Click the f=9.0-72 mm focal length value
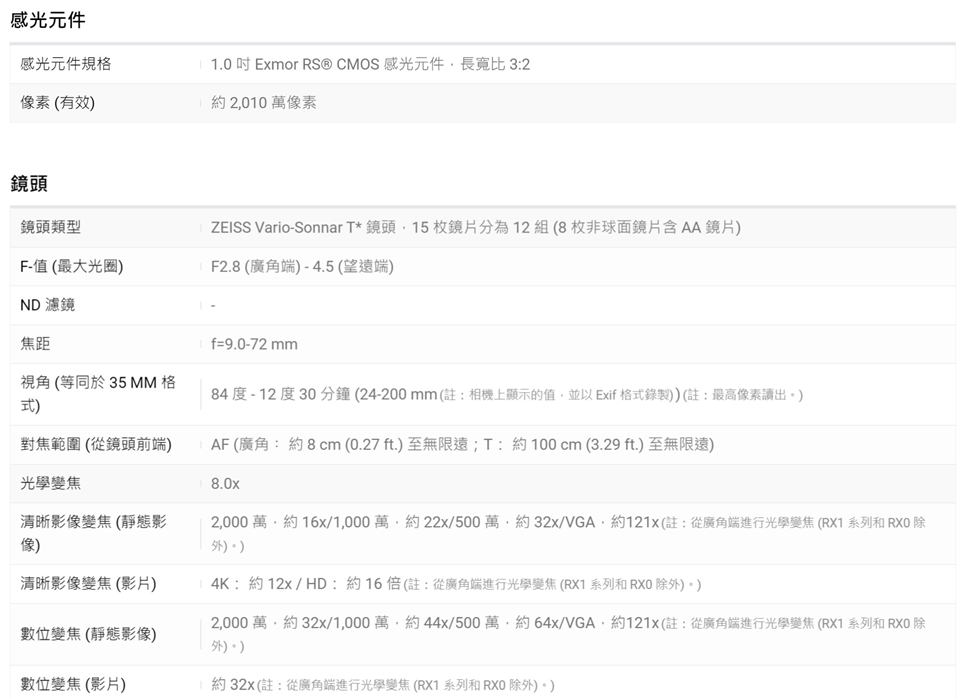This screenshot has height=700, width=960. tap(254, 344)
